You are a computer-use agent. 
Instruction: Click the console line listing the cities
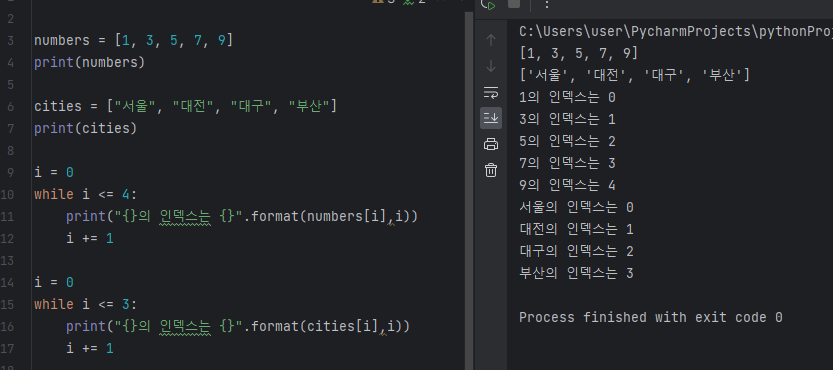point(634,75)
